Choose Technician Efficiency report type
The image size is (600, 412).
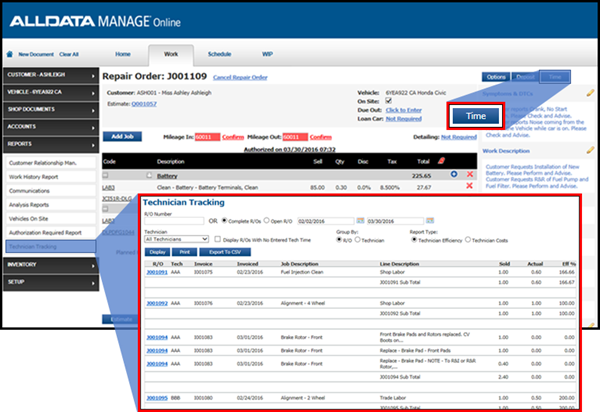pyautogui.click(x=414, y=240)
